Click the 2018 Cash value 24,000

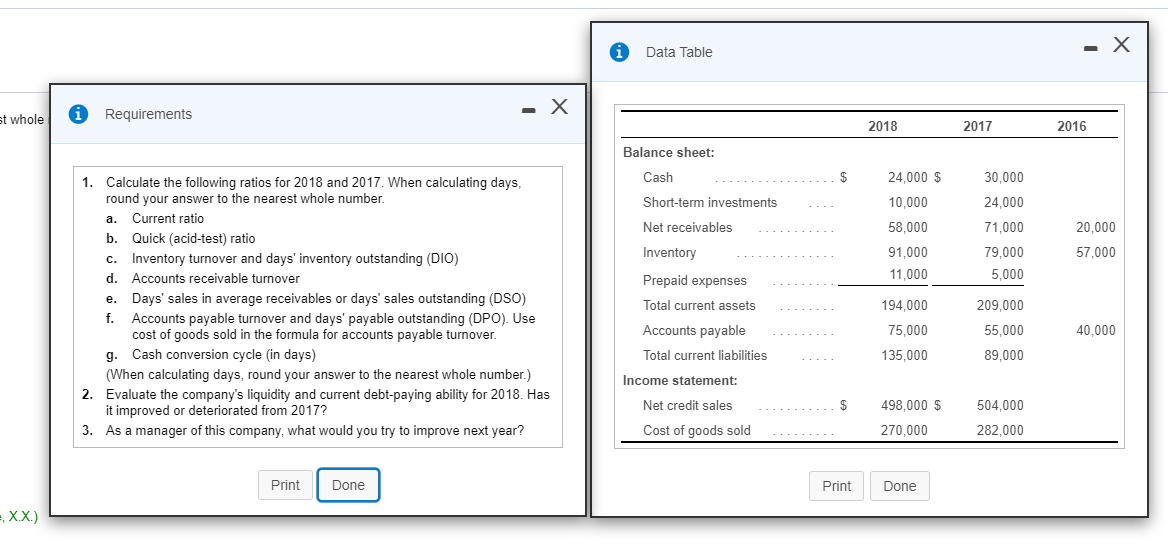pyautogui.click(x=908, y=177)
